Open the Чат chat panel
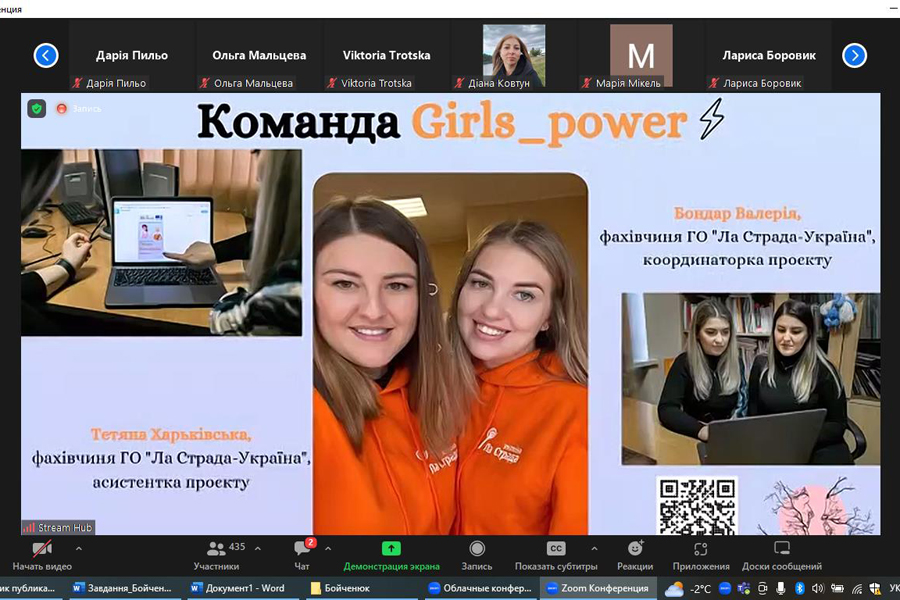The image size is (900, 600). pos(302,556)
